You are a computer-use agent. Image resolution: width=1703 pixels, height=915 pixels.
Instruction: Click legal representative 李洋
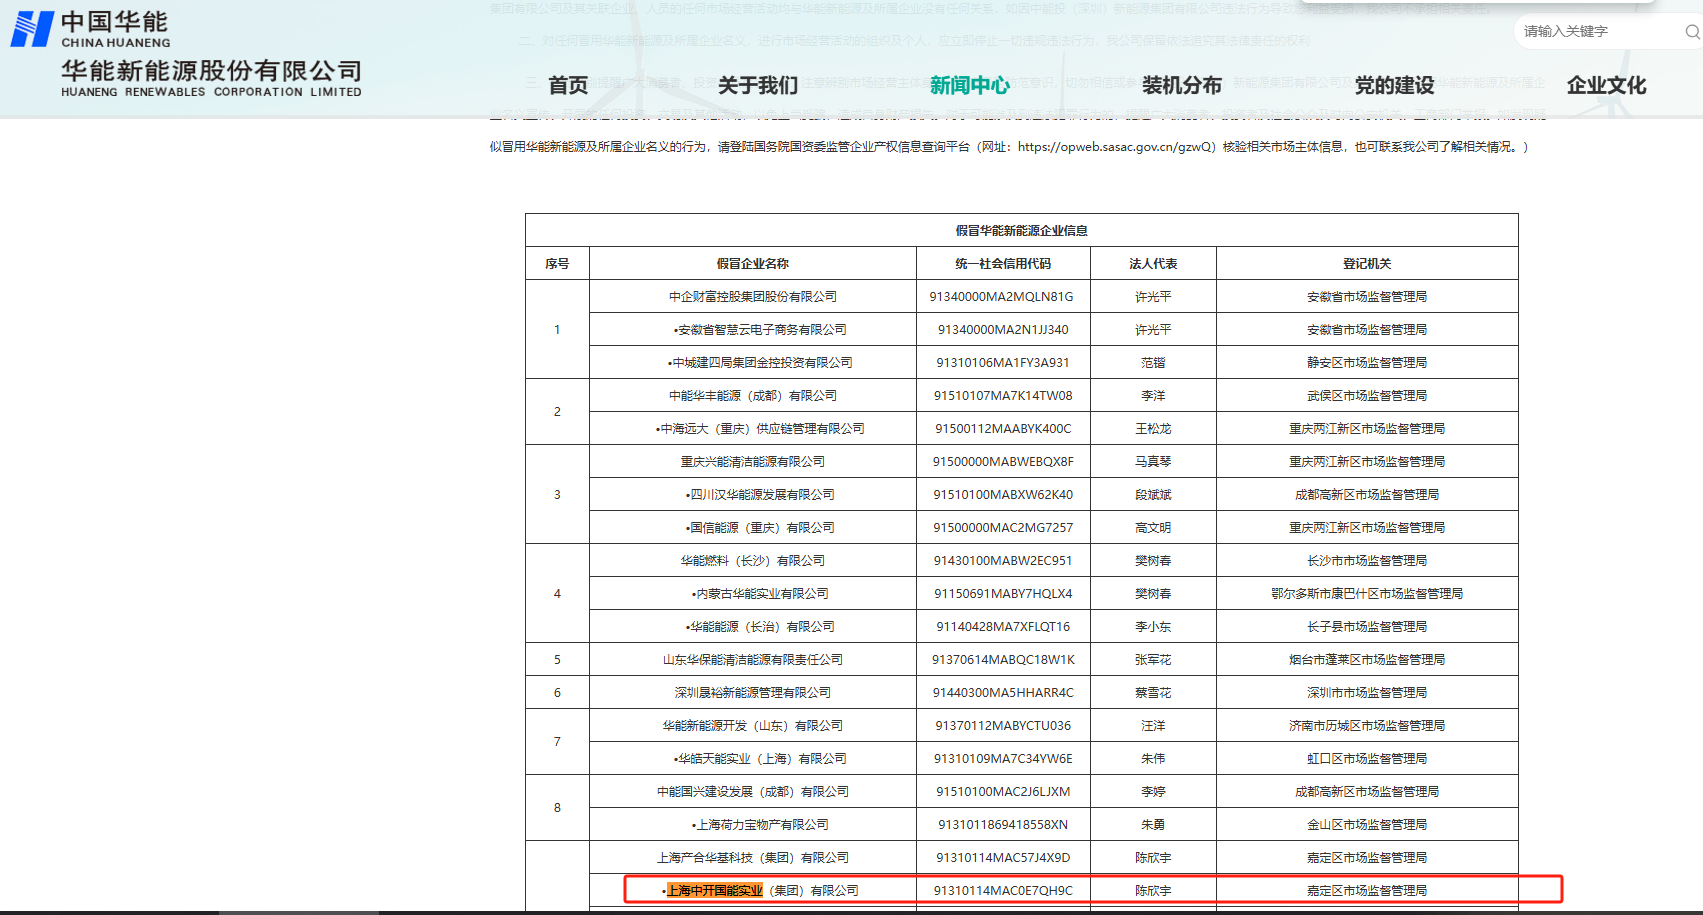click(x=1153, y=396)
